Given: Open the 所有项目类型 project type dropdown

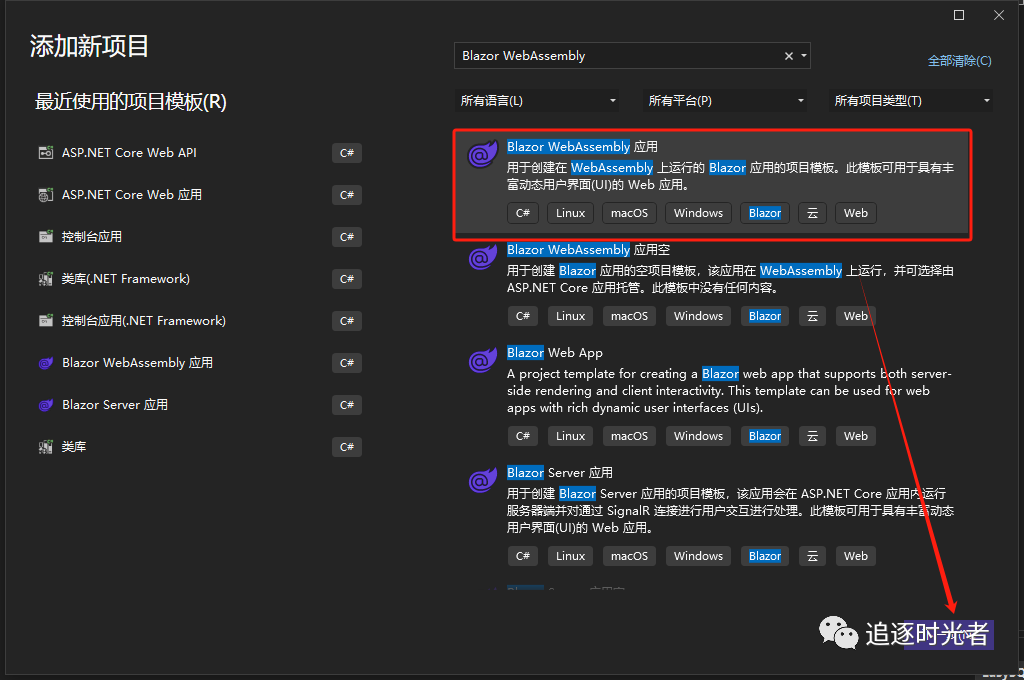Looking at the screenshot, I should coord(912,101).
